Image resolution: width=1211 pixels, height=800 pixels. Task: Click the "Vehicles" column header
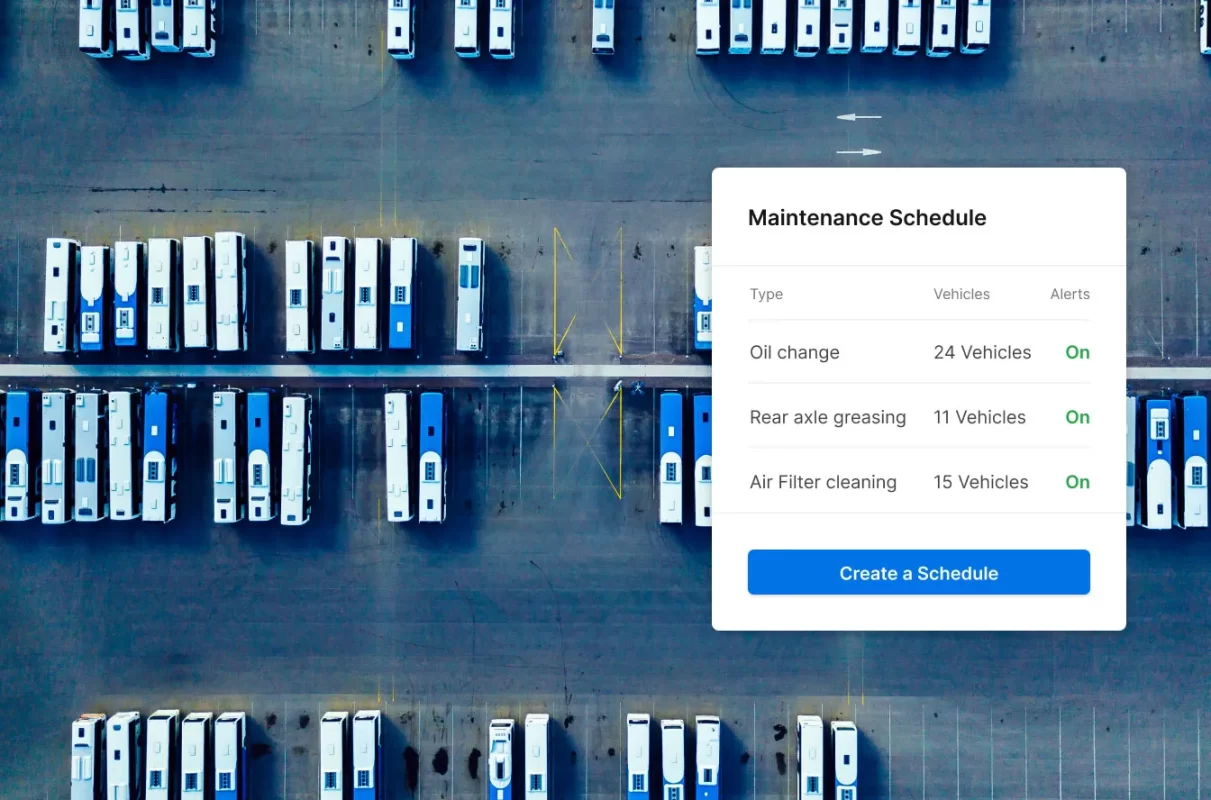pyautogui.click(x=961, y=294)
